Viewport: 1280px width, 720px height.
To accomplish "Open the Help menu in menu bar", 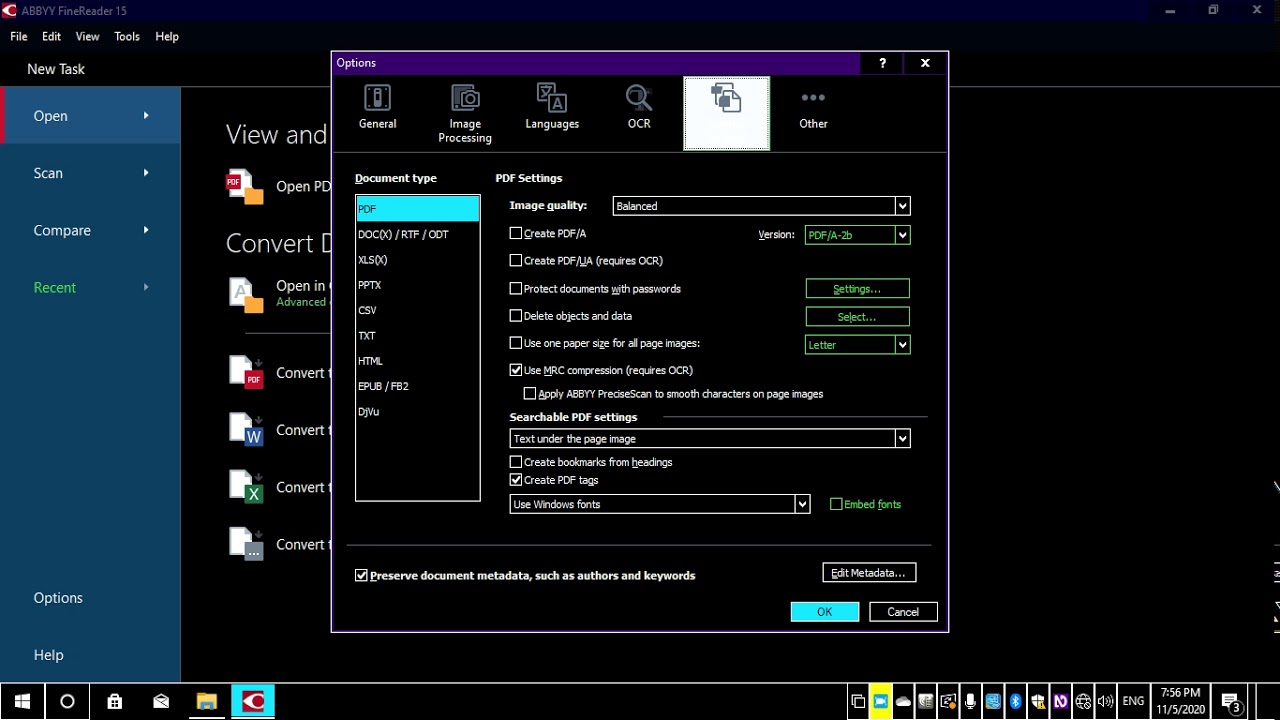I will (x=167, y=36).
